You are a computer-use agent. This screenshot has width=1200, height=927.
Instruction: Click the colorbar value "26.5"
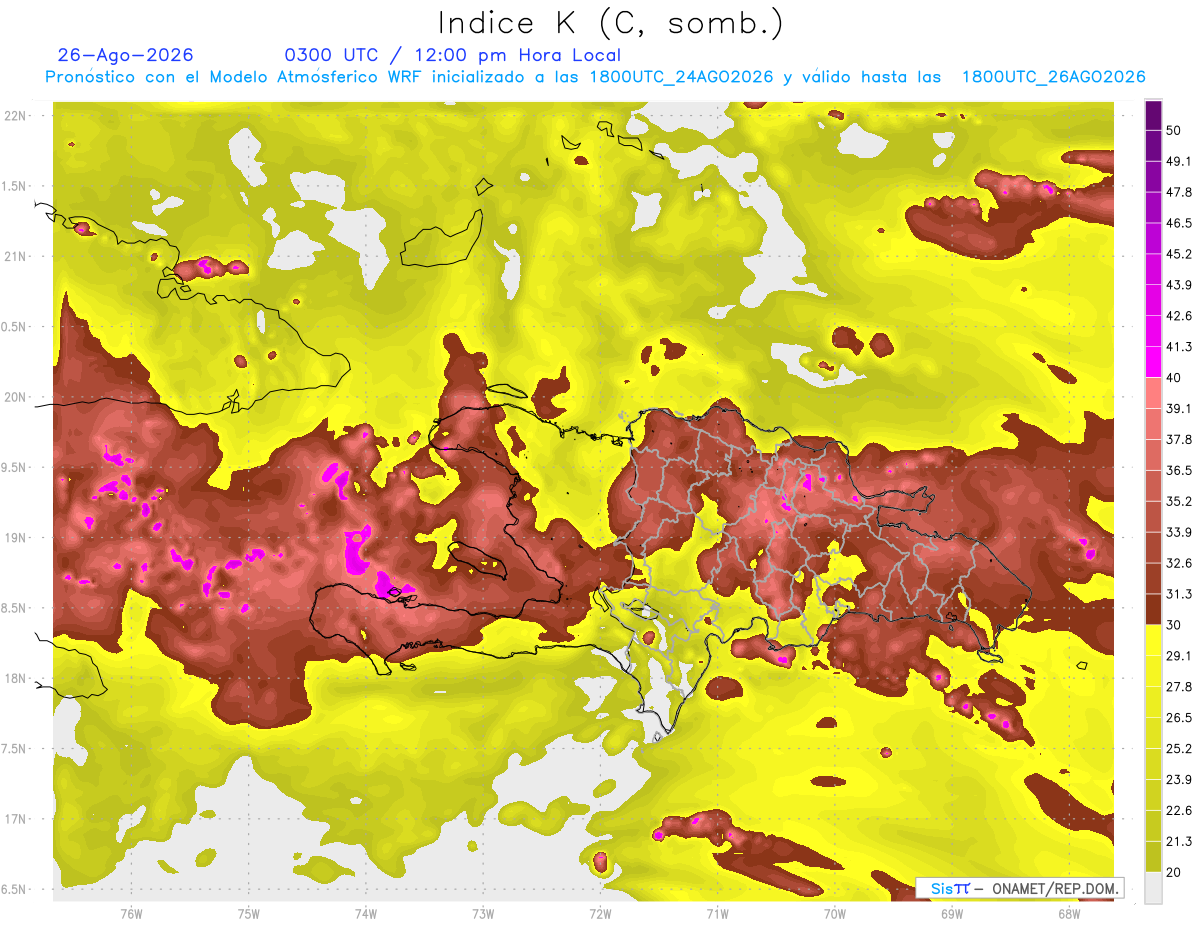pyautogui.click(x=1178, y=718)
